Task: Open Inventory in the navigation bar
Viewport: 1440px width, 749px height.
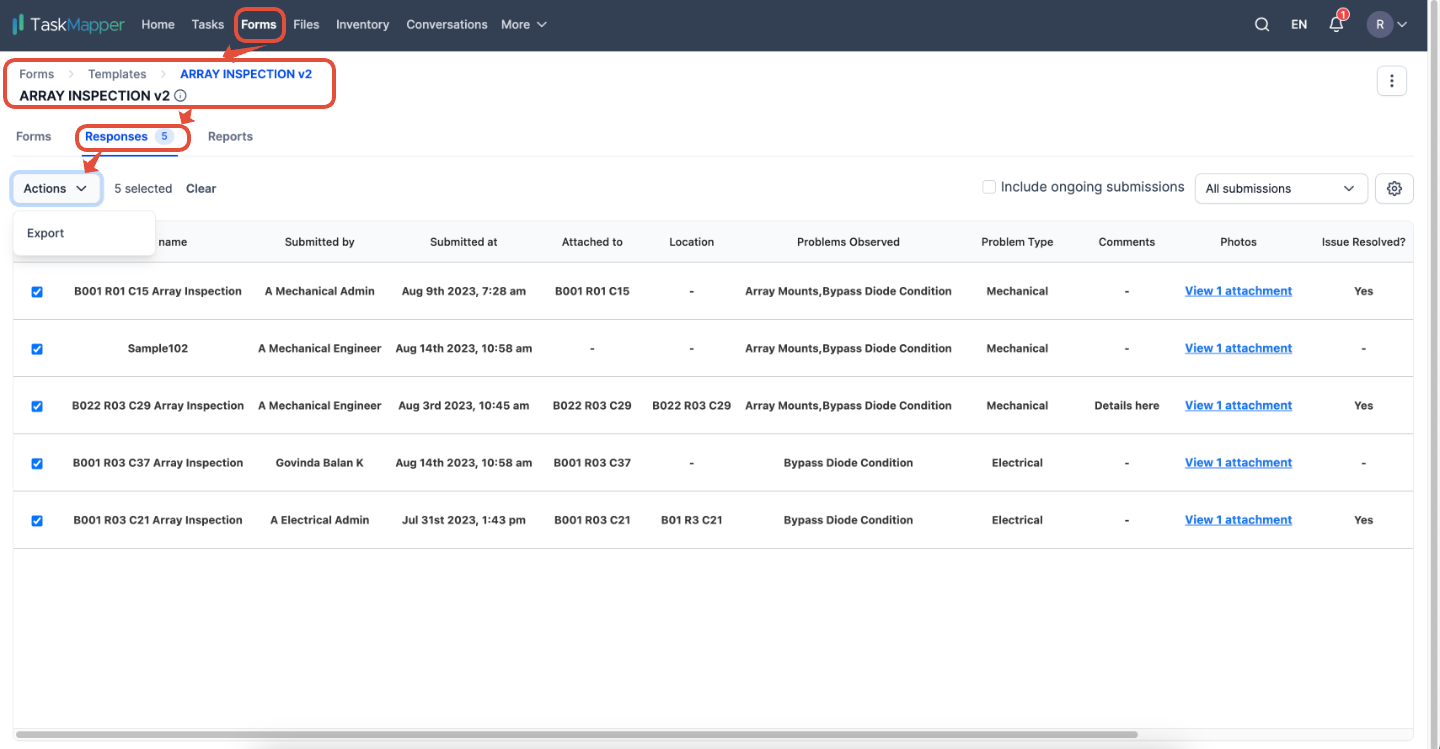Action: point(362,24)
